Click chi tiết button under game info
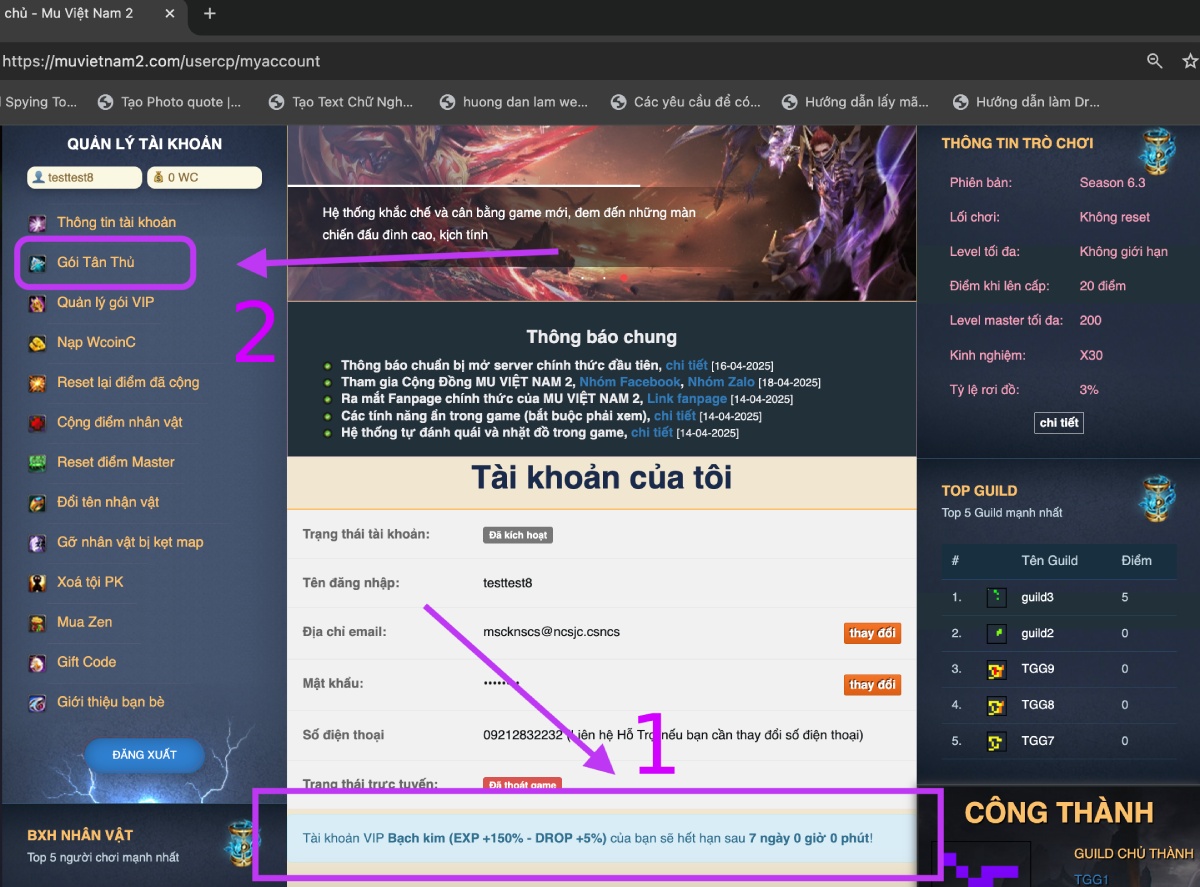 [x=1058, y=423]
